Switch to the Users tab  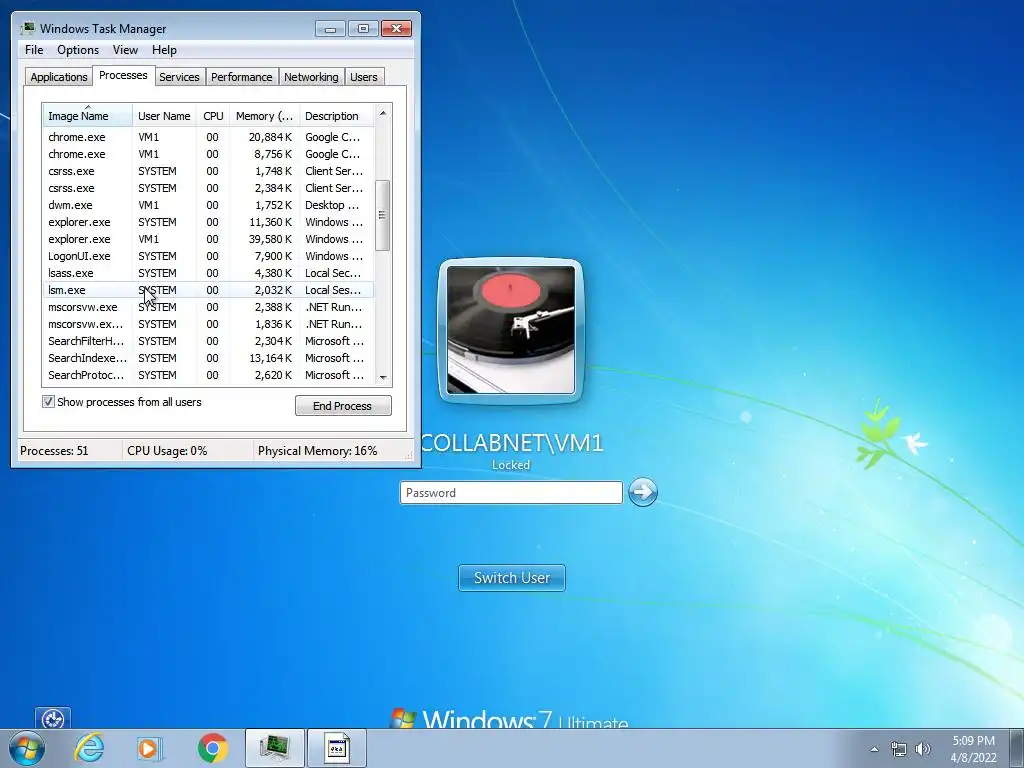363,76
